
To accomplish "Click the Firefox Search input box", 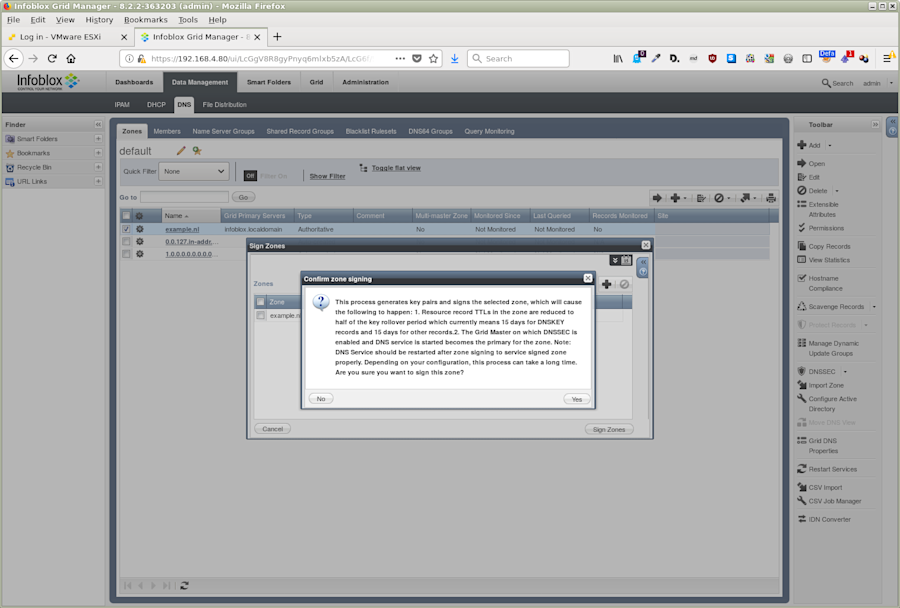I will [518, 59].
